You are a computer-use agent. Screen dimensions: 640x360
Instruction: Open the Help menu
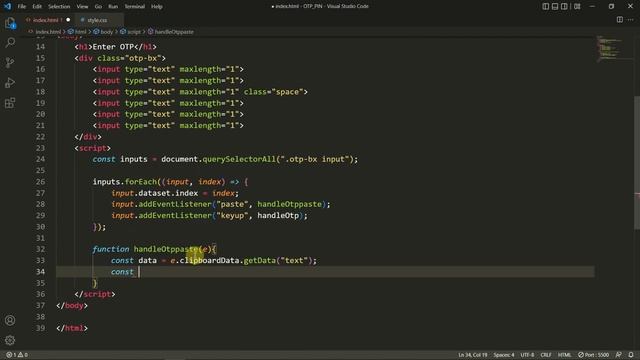157,7
